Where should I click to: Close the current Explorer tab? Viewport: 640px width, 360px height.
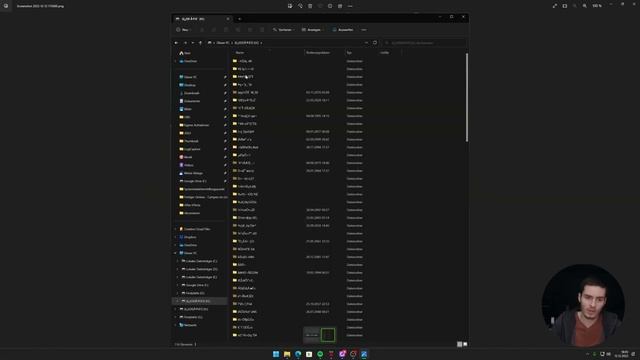tap(228, 19)
